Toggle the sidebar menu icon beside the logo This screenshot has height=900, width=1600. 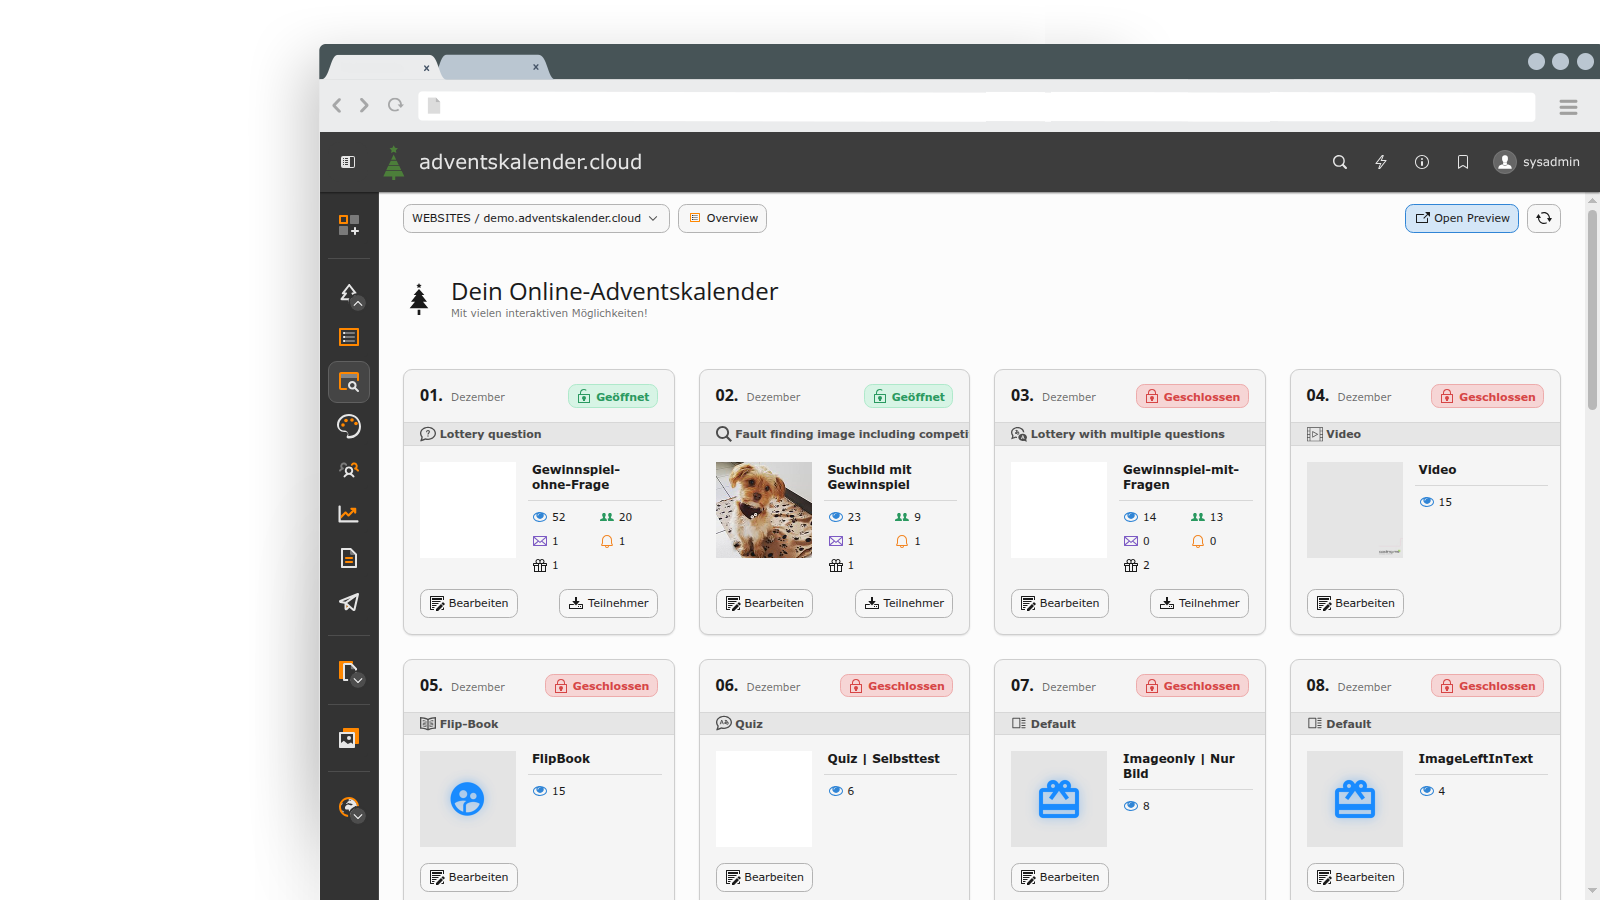(348, 162)
